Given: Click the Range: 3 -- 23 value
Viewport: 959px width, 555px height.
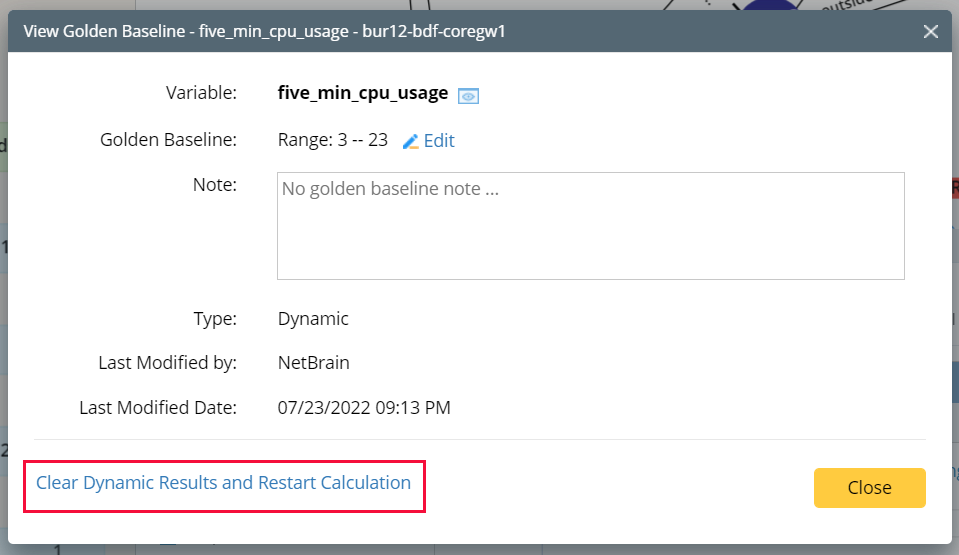Looking at the screenshot, I should 333,140.
